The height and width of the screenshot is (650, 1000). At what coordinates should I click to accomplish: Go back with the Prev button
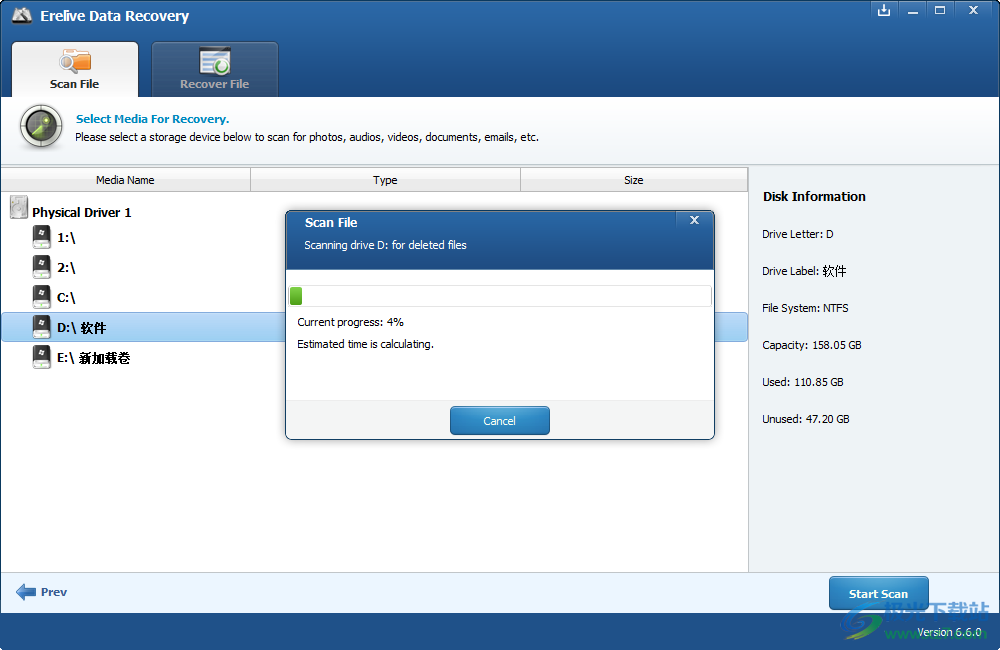pyautogui.click(x=41, y=592)
